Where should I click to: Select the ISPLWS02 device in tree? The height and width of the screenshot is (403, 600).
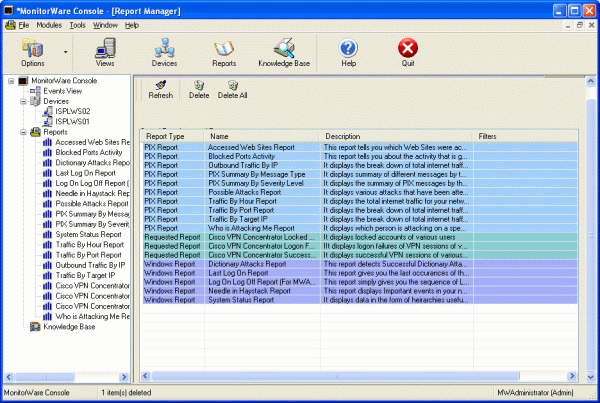pos(73,111)
